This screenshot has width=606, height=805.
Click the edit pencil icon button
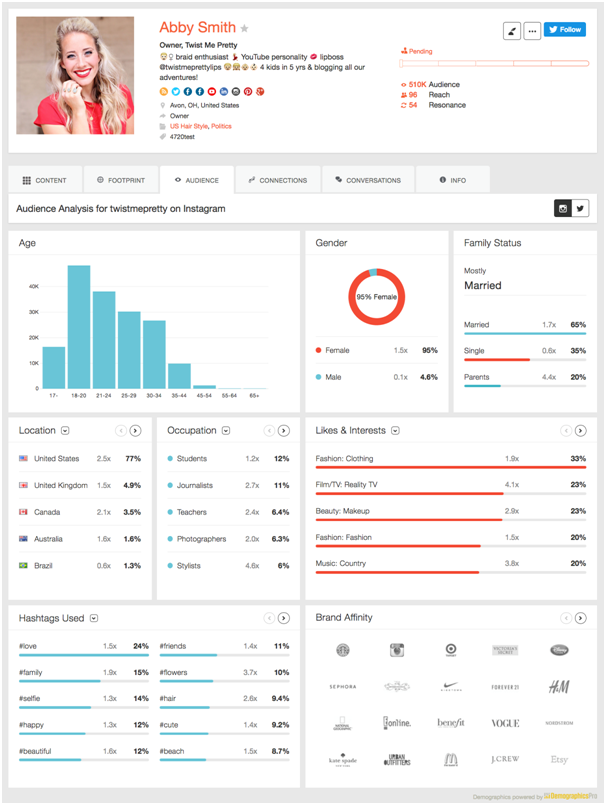coord(512,30)
